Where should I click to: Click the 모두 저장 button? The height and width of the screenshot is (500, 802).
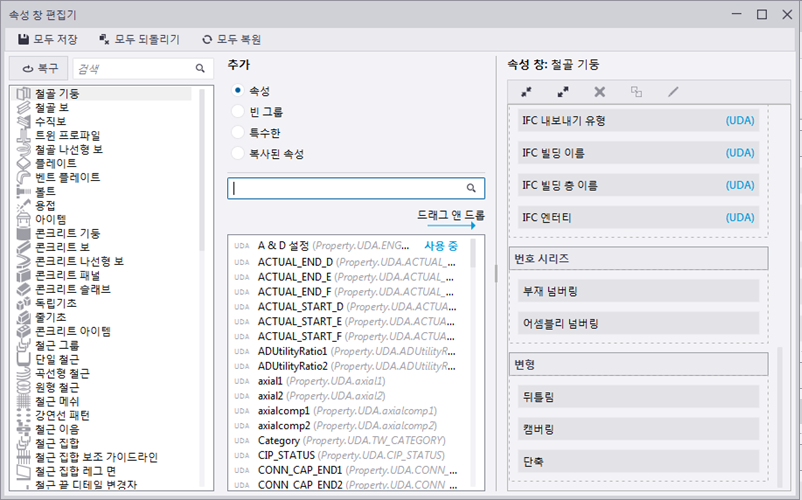(x=48, y=40)
